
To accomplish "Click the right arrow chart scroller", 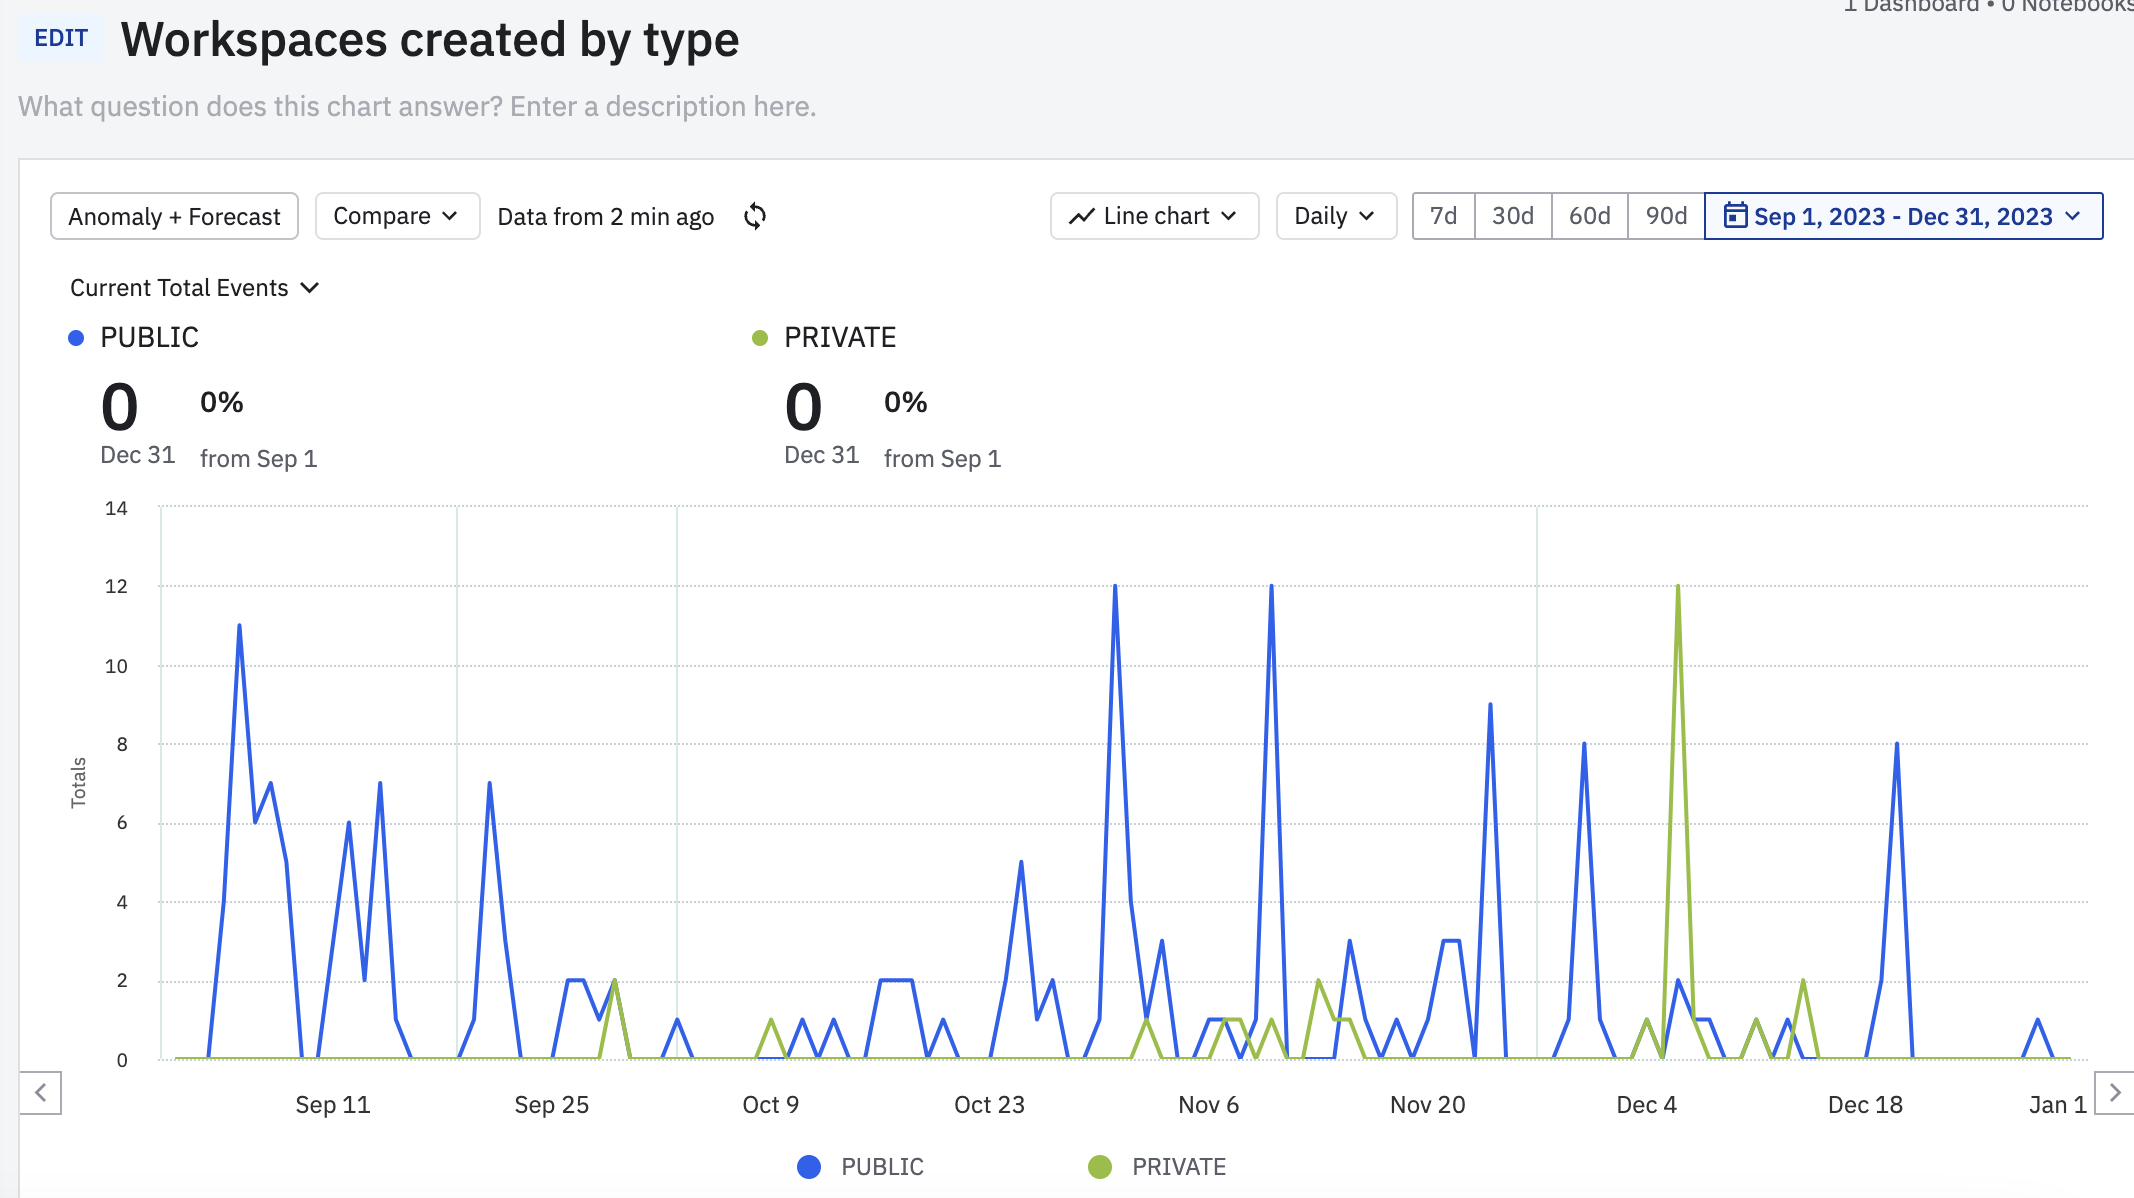I will click(x=2114, y=1092).
